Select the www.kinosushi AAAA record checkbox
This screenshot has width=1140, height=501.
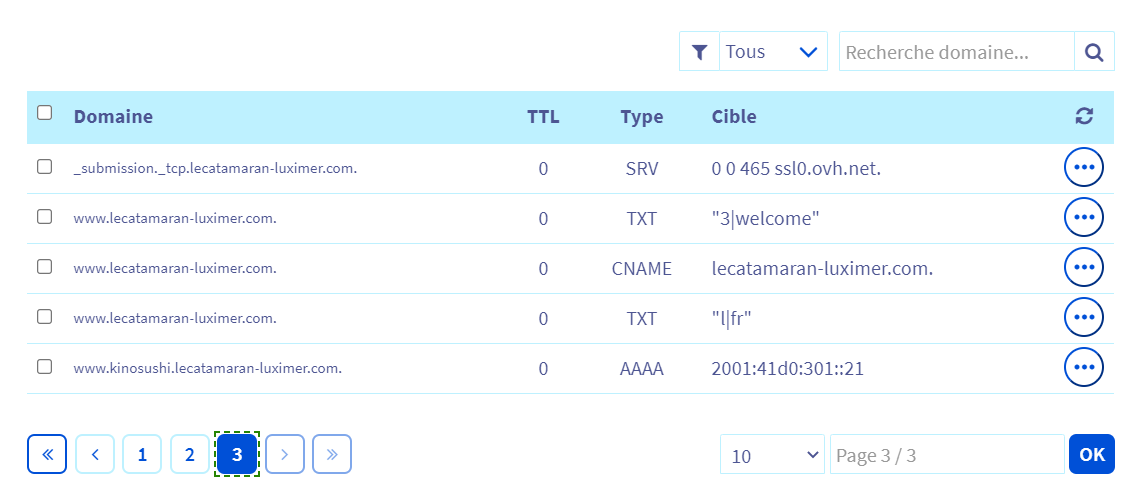(45, 367)
